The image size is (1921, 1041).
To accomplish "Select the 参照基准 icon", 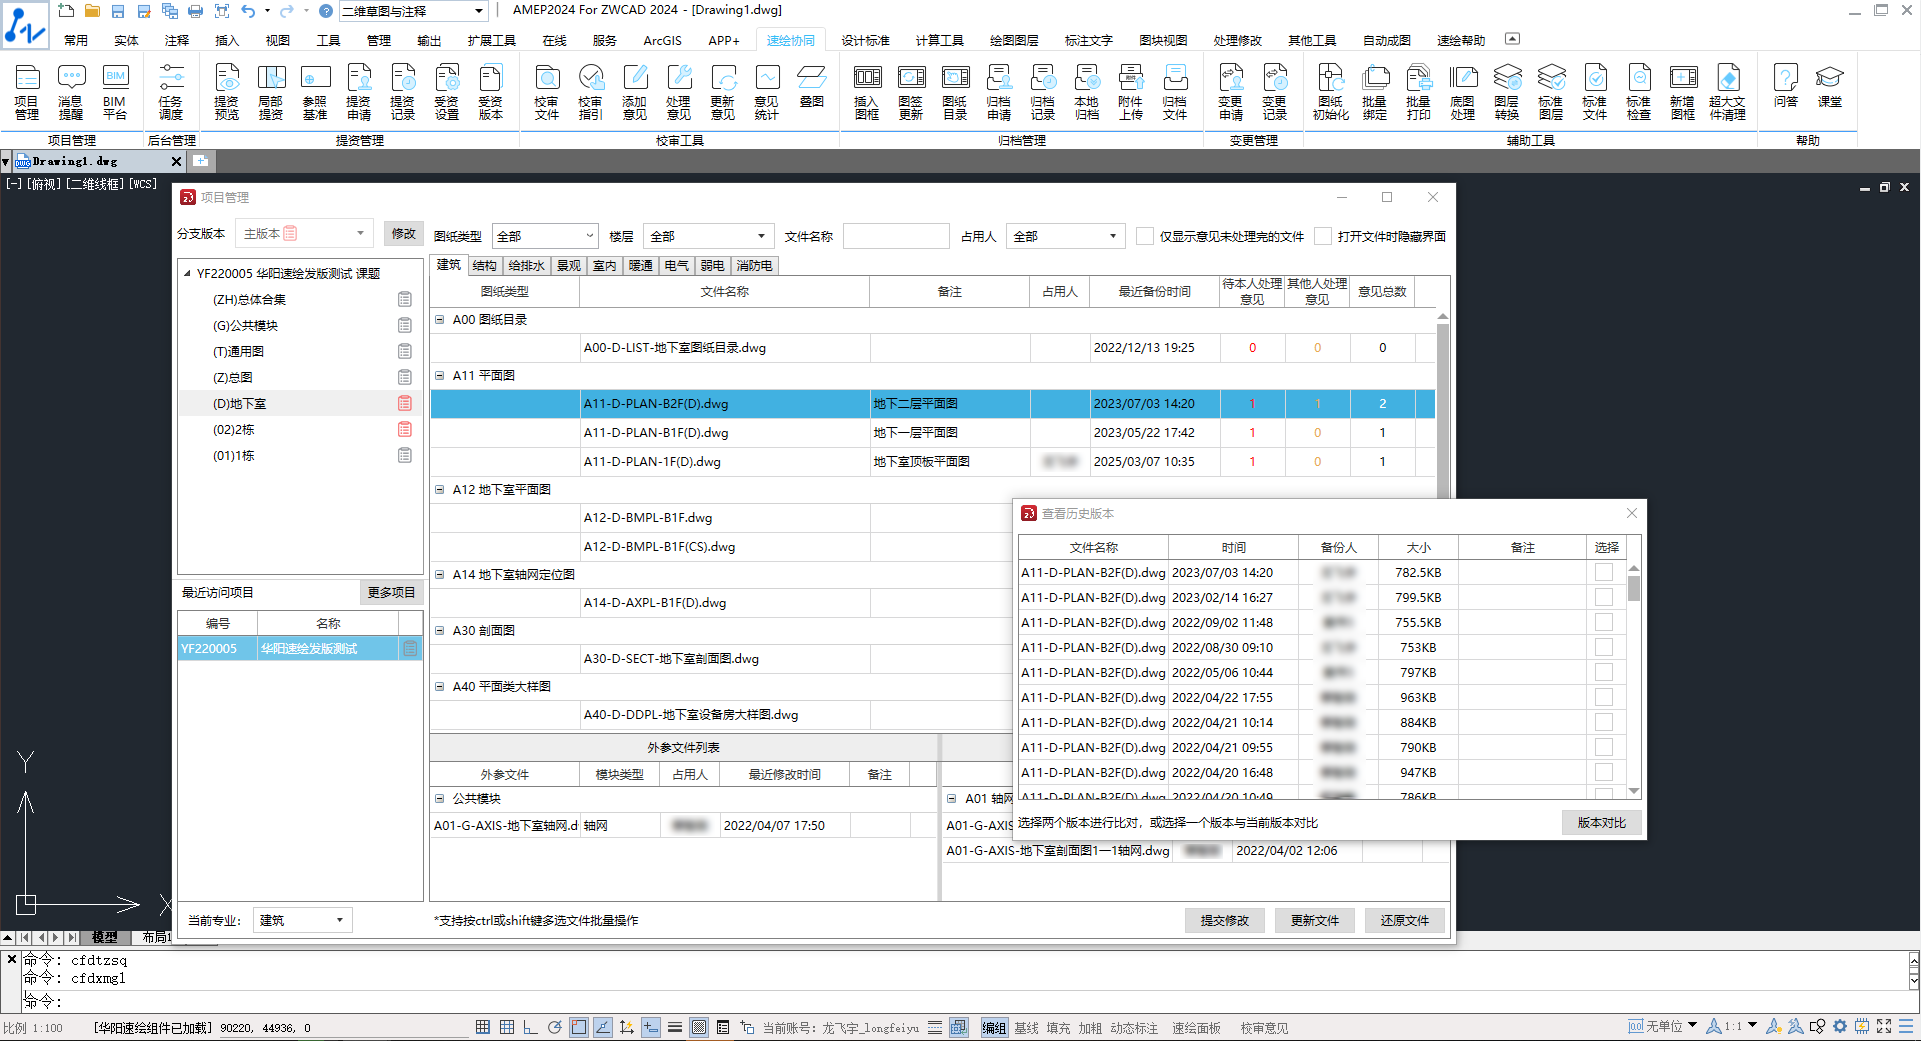I will 315,92.
